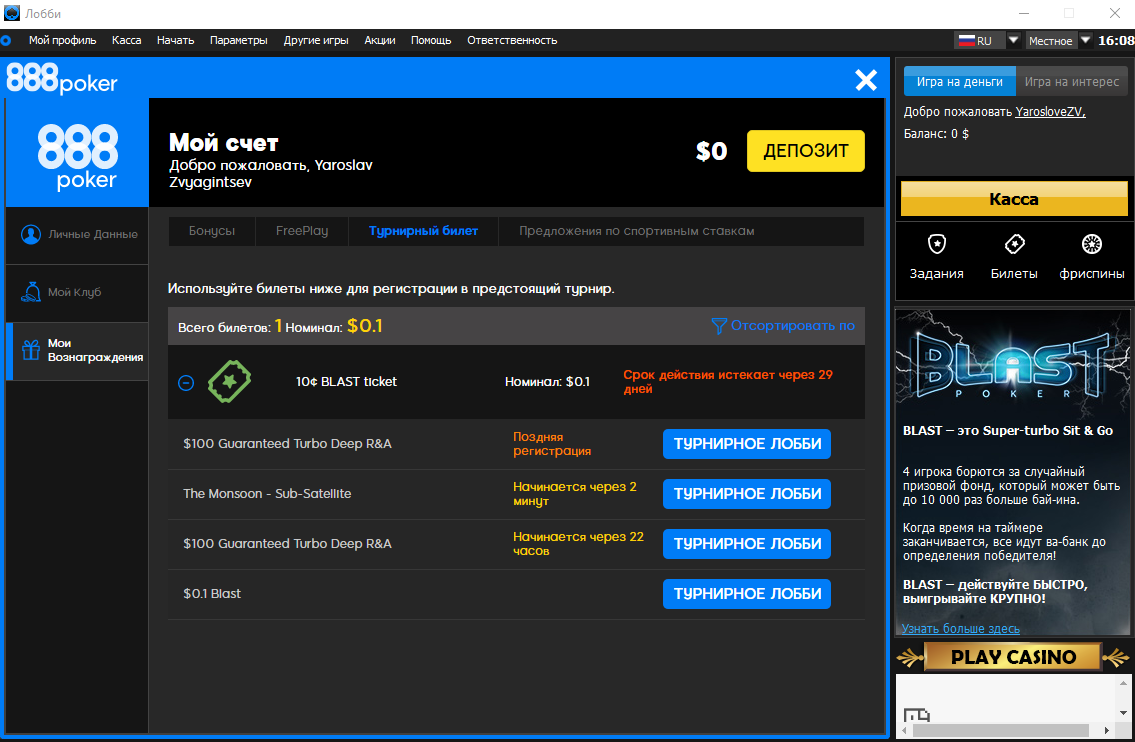Open tournament lobby for The Monsoon Sub-Satellite
1135x742 pixels.
coord(747,494)
